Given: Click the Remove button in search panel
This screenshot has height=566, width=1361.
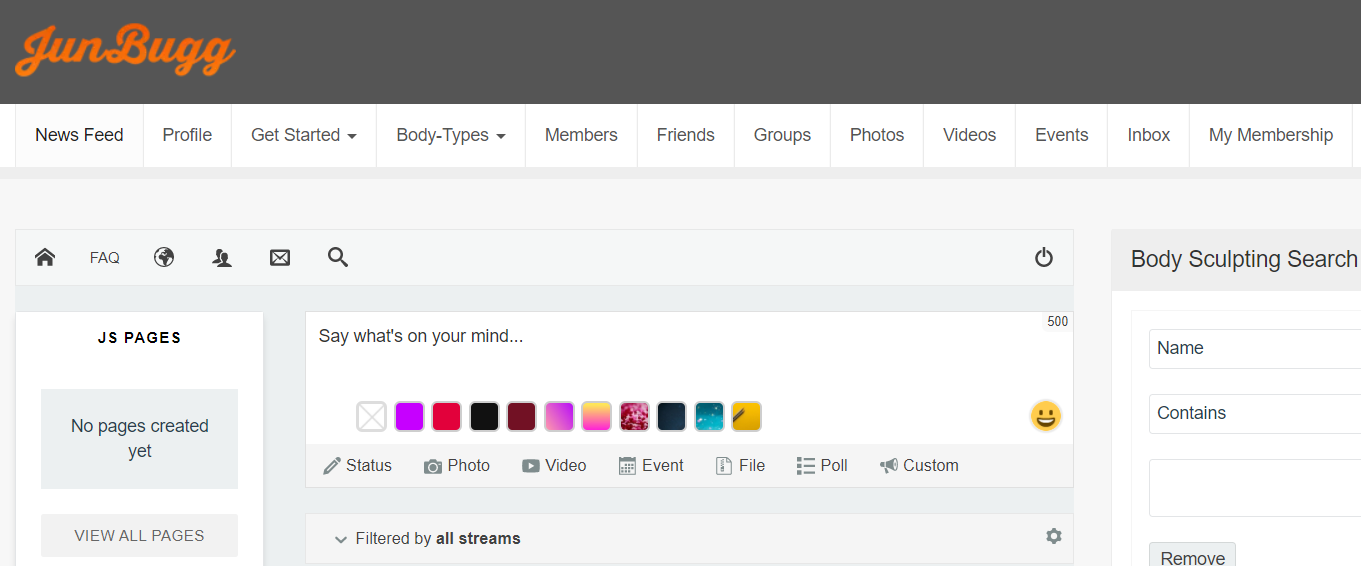Looking at the screenshot, I should pyautogui.click(x=1192, y=556).
